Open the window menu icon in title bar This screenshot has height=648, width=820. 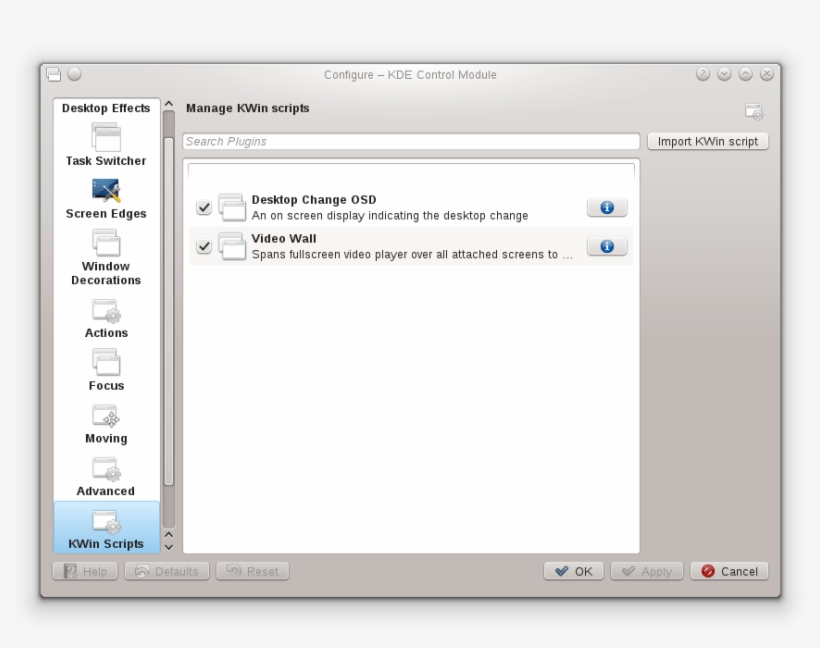[53, 74]
